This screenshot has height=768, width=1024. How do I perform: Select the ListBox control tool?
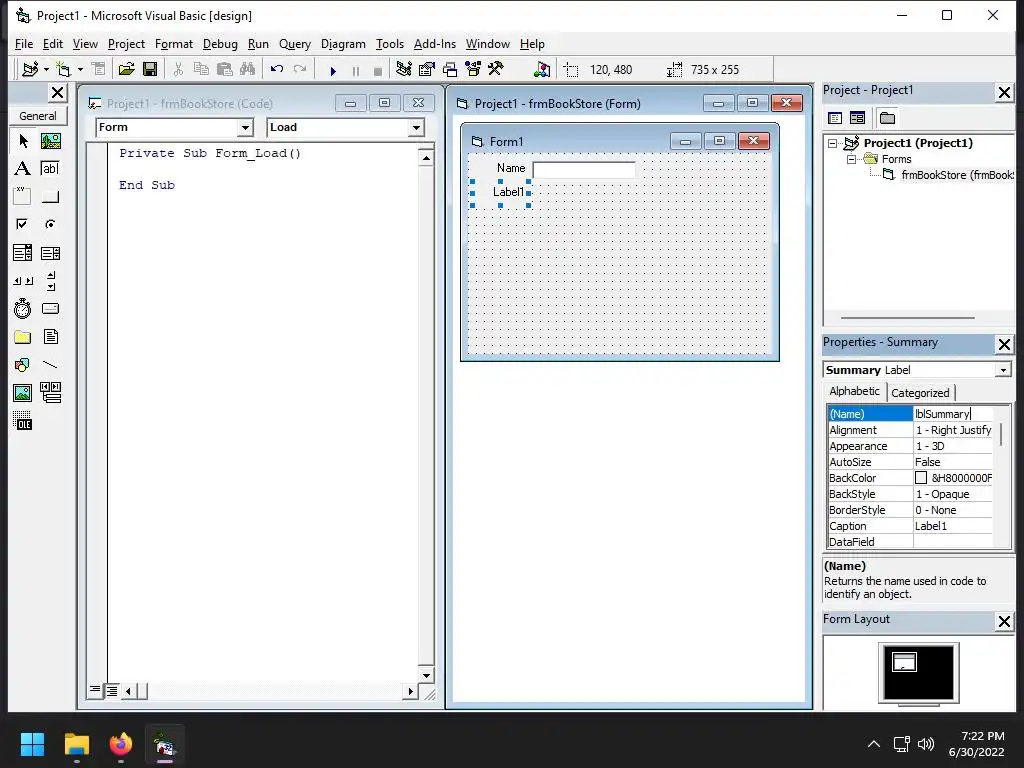point(50,253)
